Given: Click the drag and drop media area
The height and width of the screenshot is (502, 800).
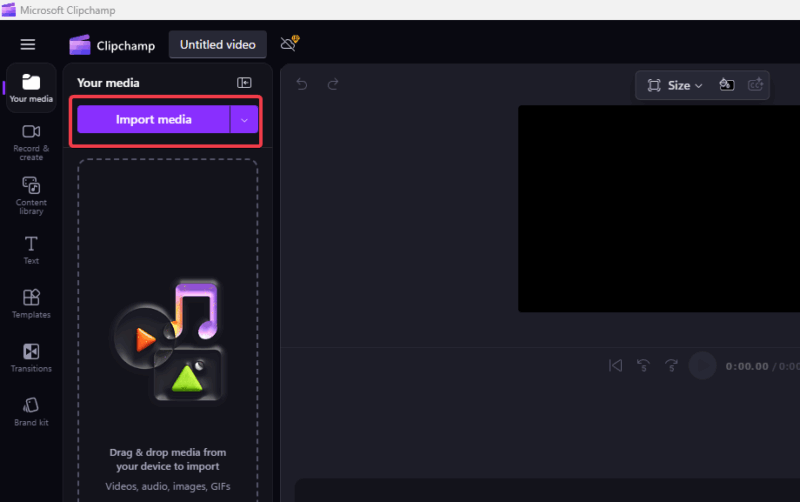Looking at the screenshot, I should [x=168, y=331].
